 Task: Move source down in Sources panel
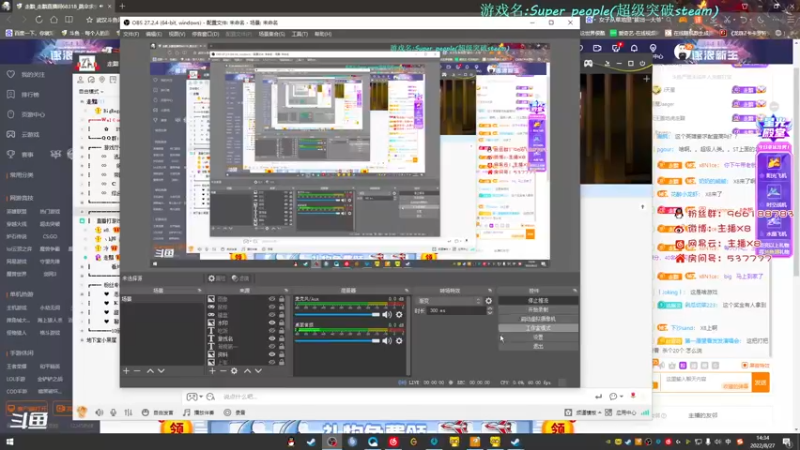258,371
